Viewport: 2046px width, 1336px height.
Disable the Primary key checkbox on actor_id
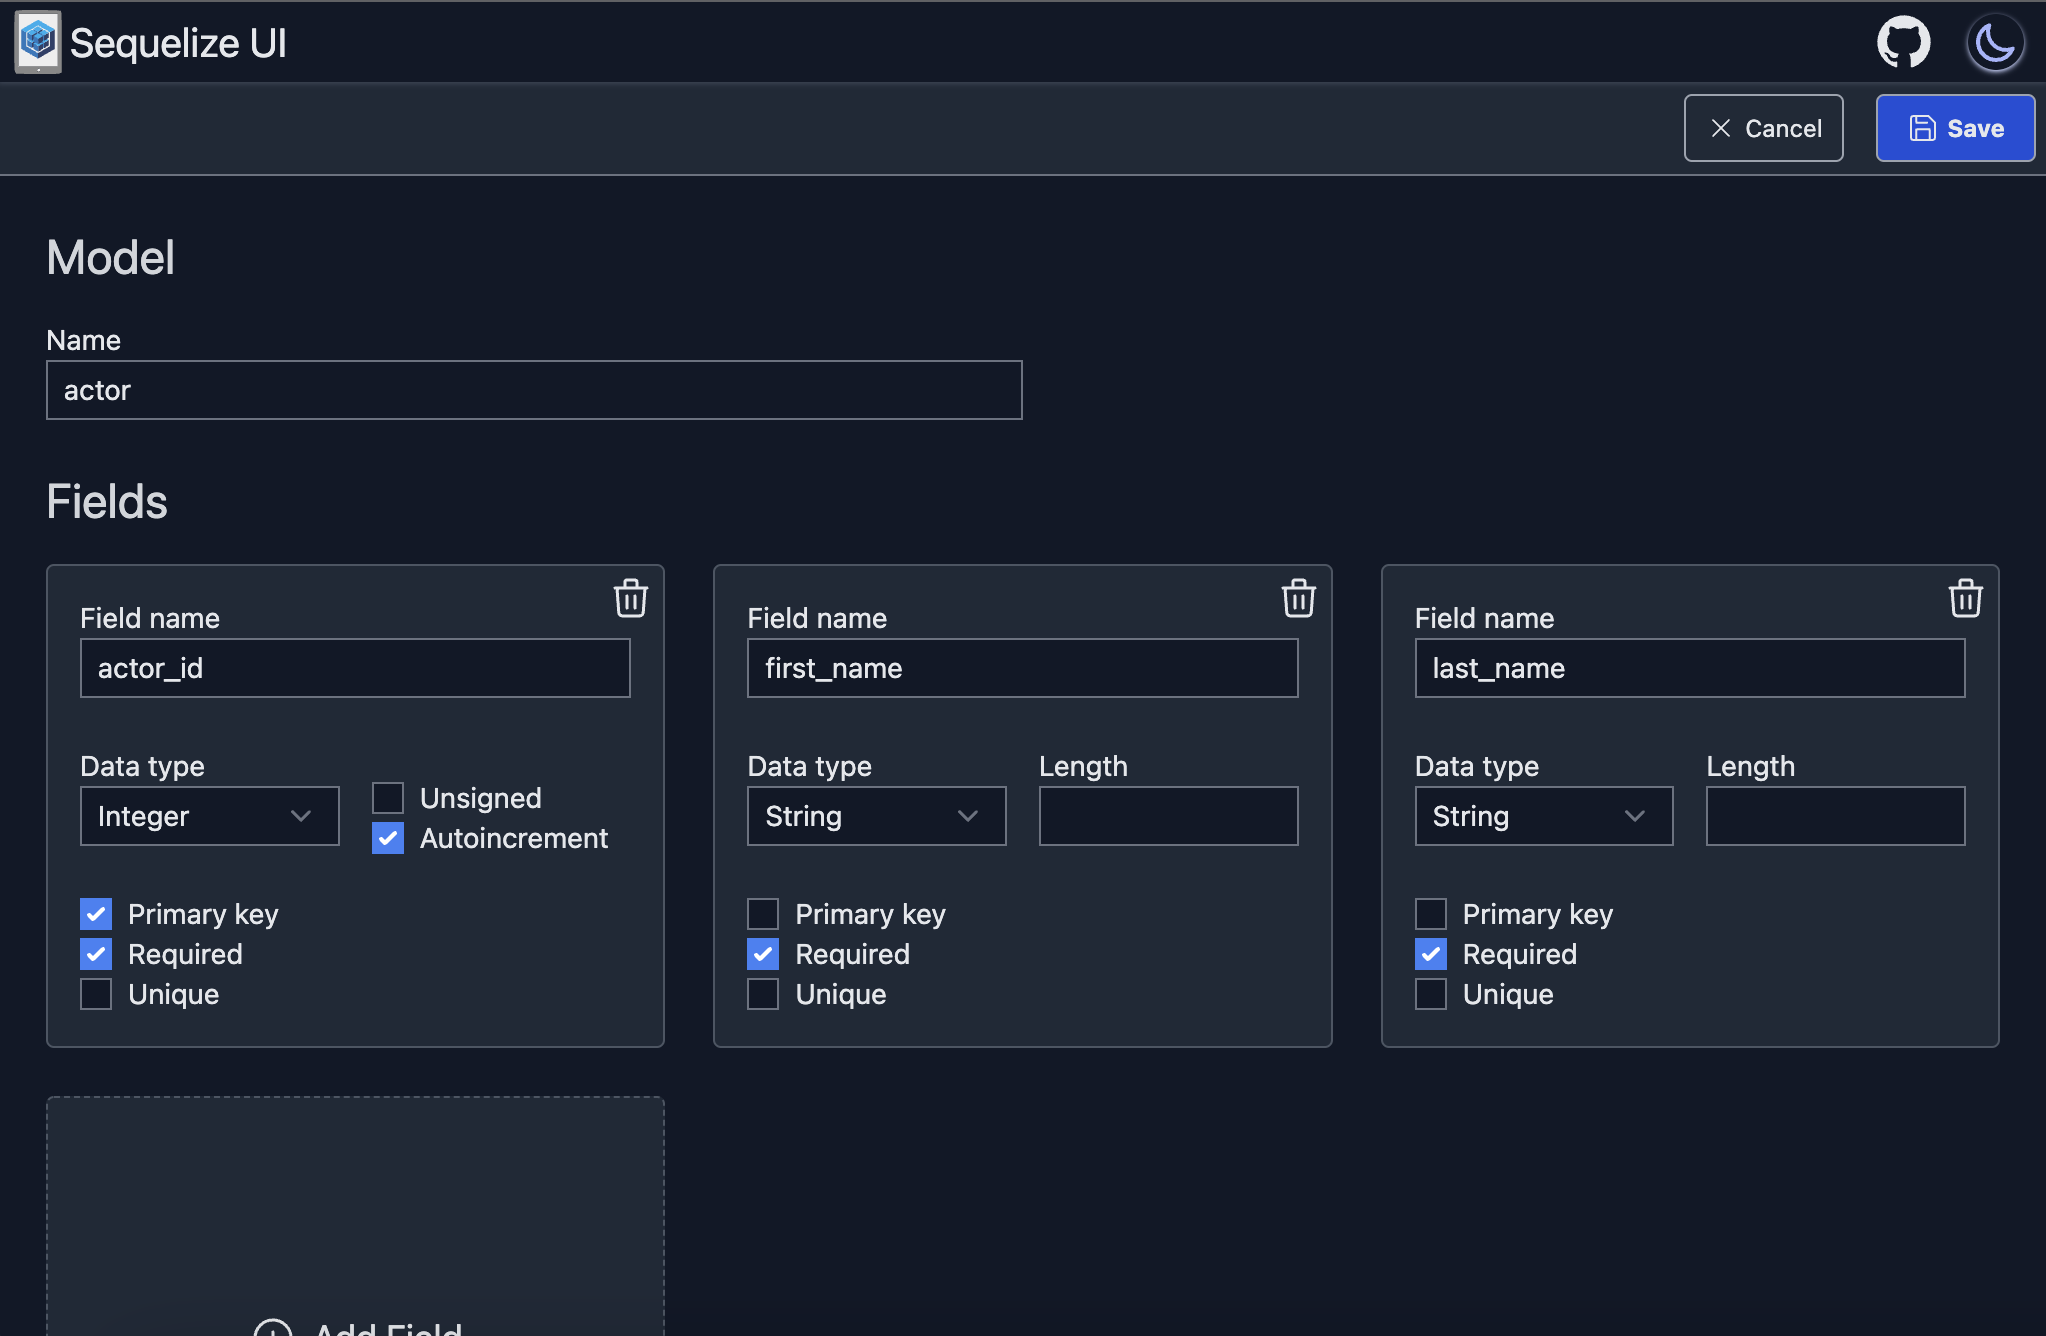click(95, 913)
